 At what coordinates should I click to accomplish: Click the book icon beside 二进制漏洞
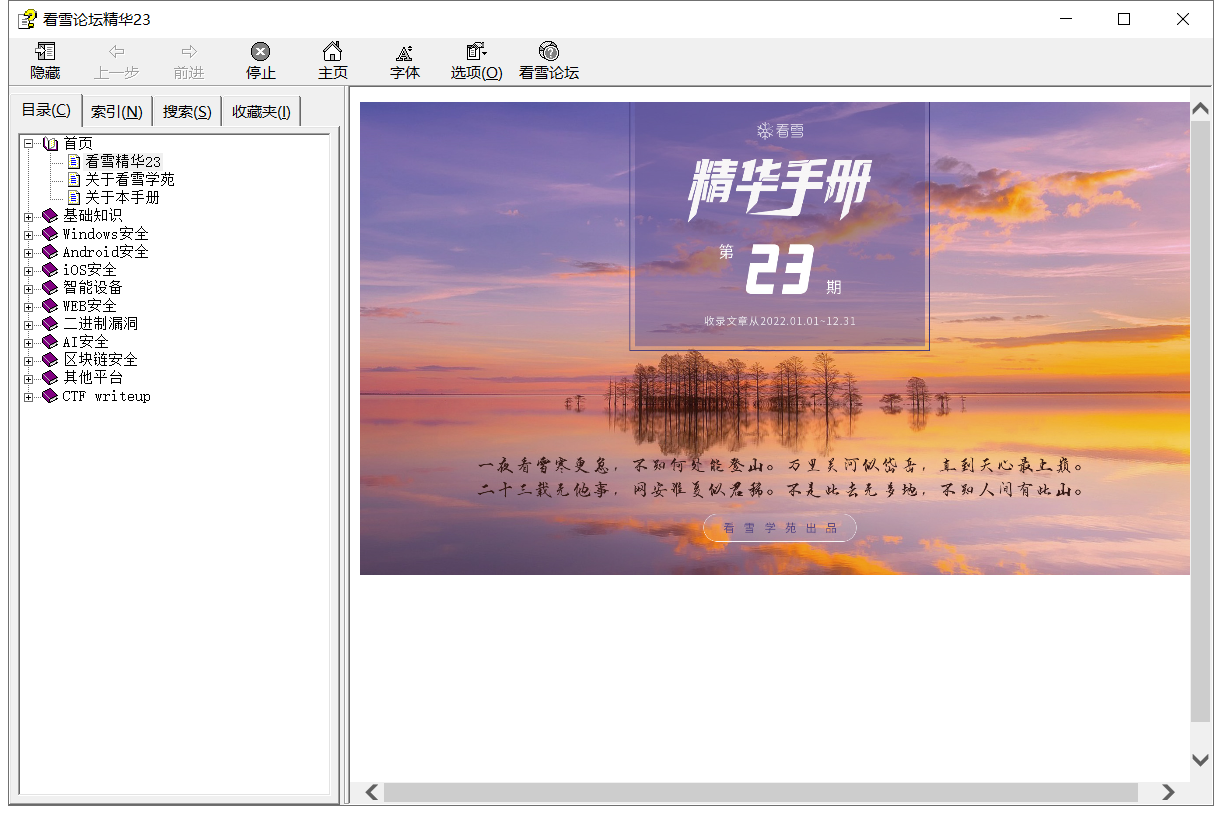[51, 323]
